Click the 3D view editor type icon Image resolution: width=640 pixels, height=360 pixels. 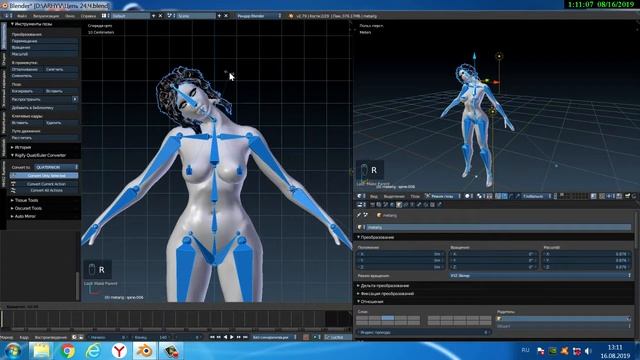pyautogui.click(x=360, y=196)
